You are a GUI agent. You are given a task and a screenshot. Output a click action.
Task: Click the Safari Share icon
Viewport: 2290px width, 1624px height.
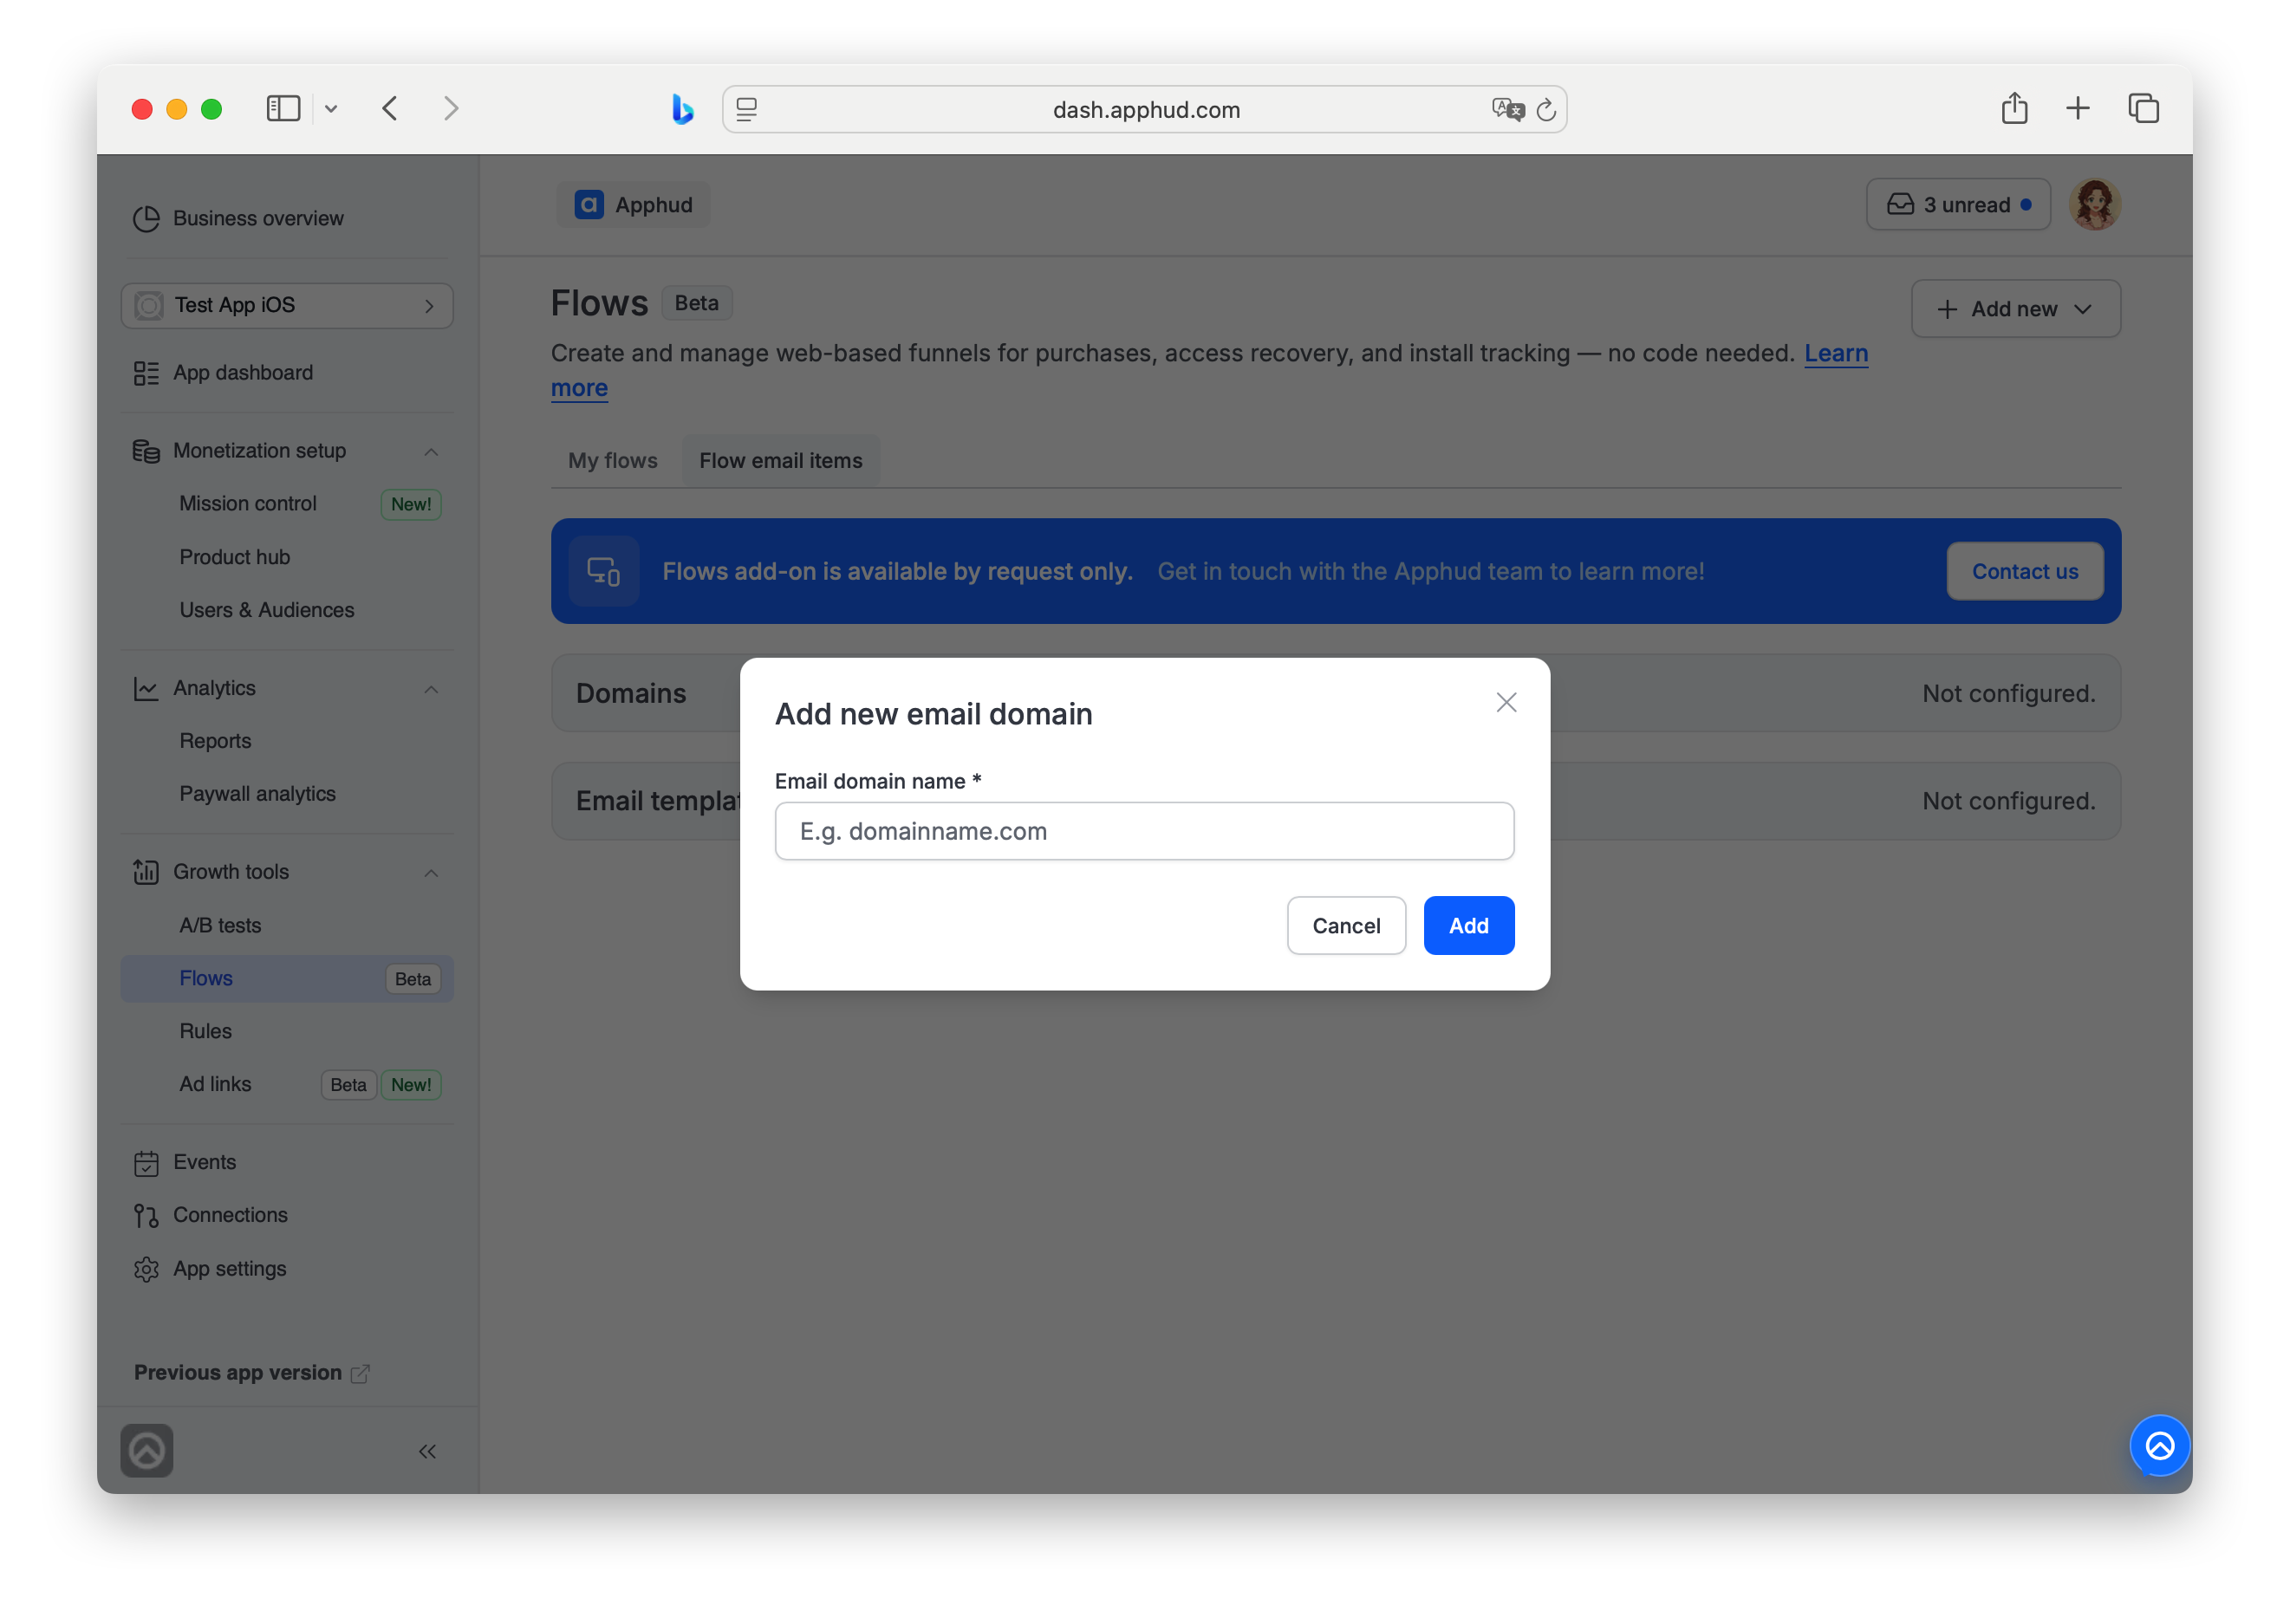(x=2014, y=108)
